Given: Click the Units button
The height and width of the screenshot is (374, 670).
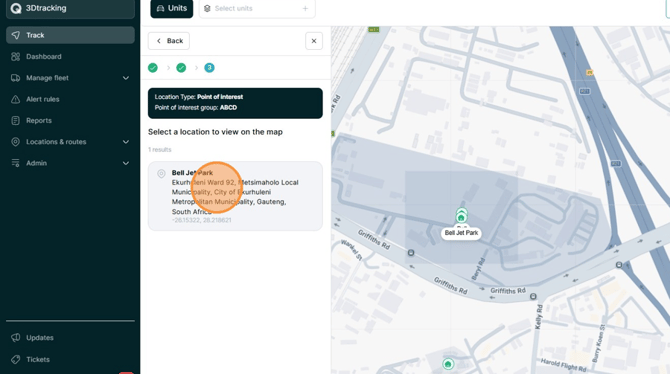Looking at the screenshot, I should pos(172,8).
